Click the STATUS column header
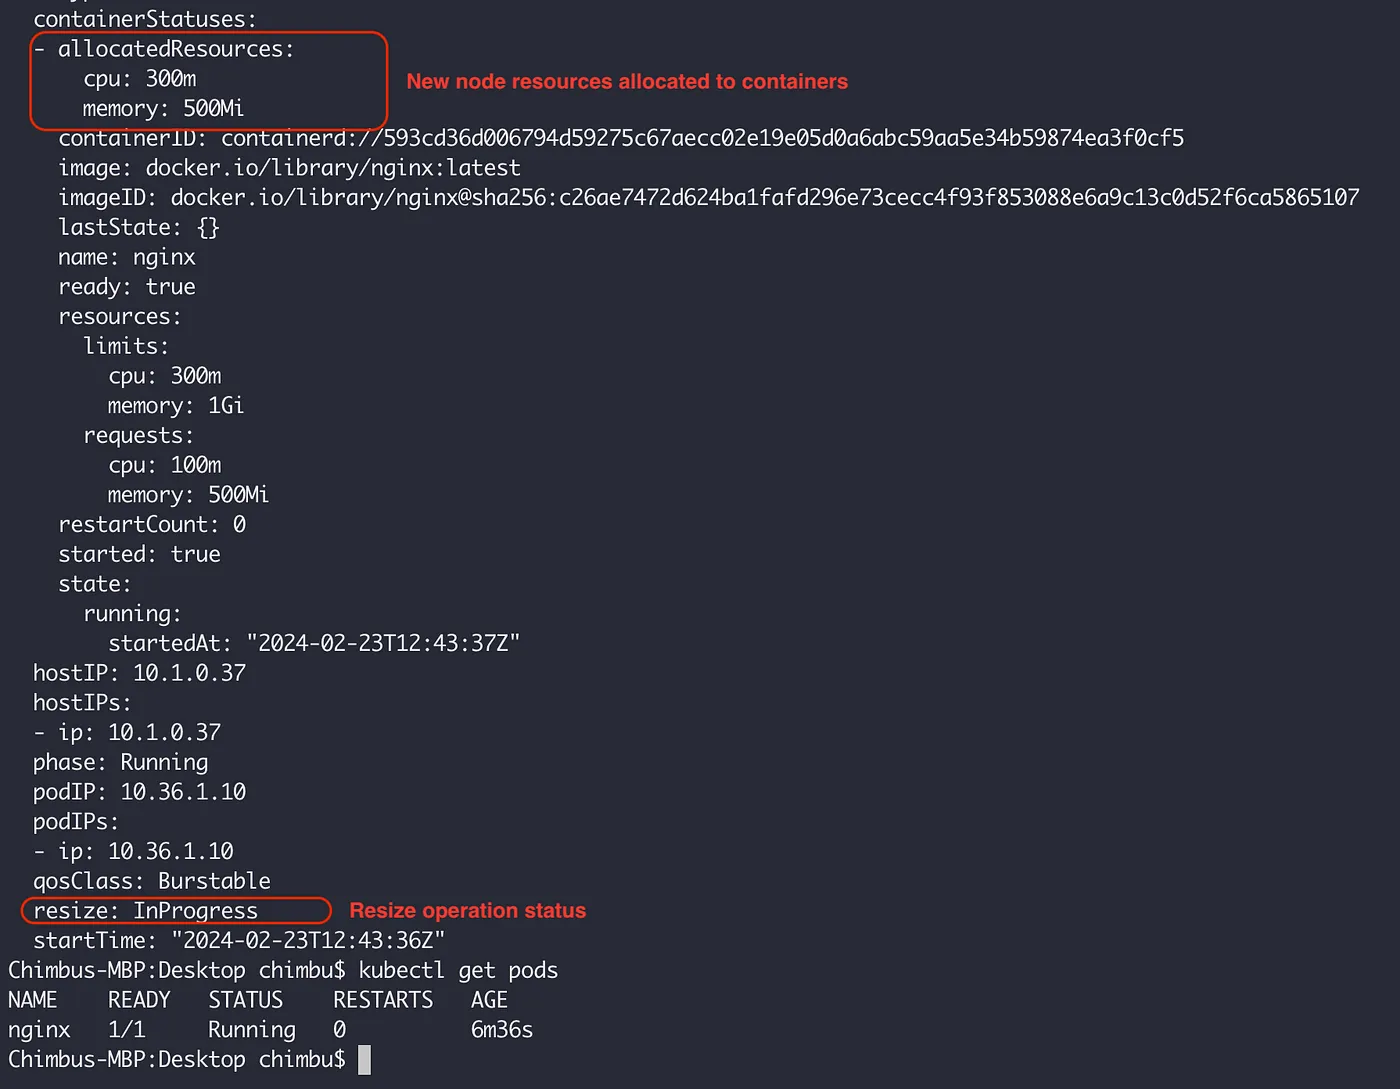The height and width of the screenshot is (1089, 1400). point(245,1000)
